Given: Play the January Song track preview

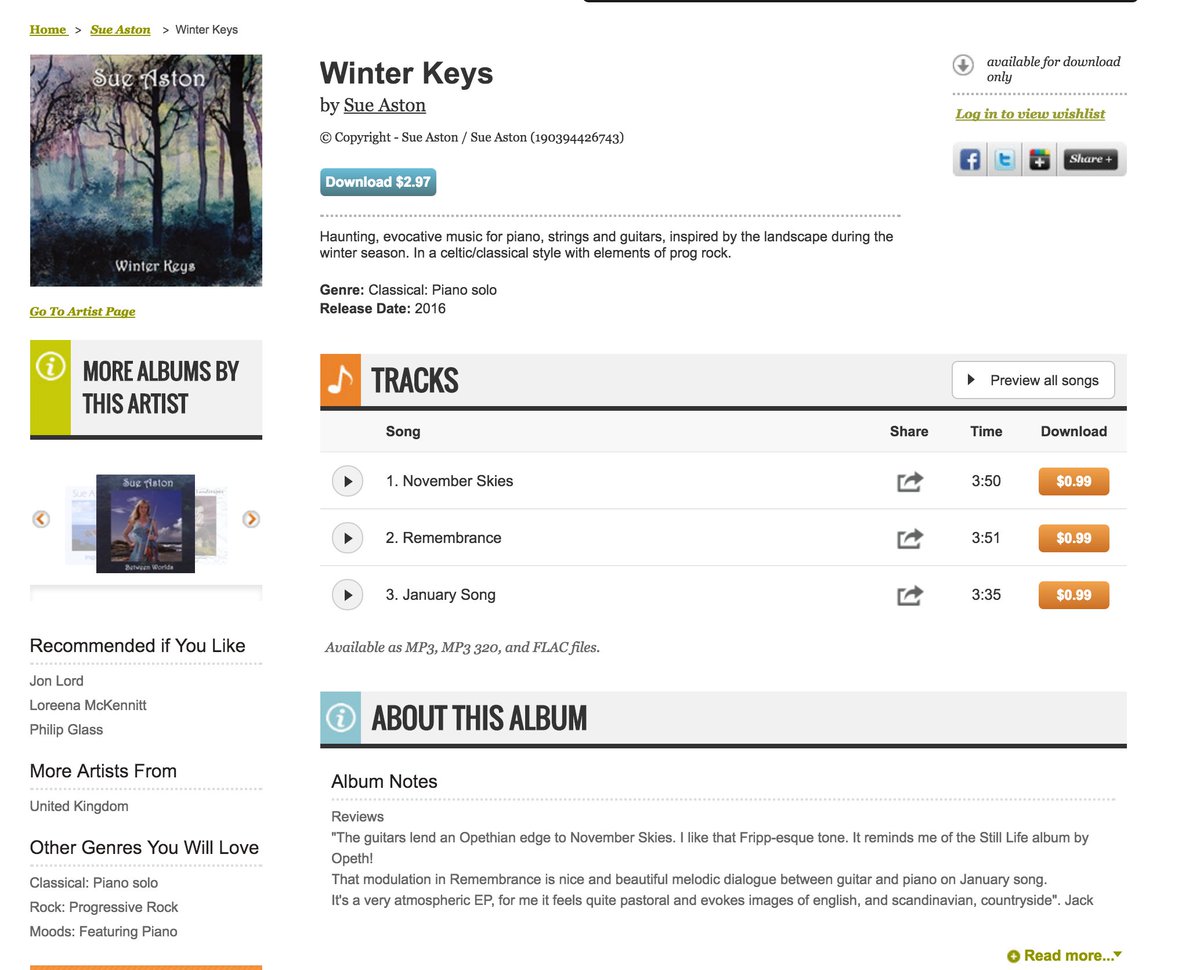Looking at the screenshot, I should [347, 595].
